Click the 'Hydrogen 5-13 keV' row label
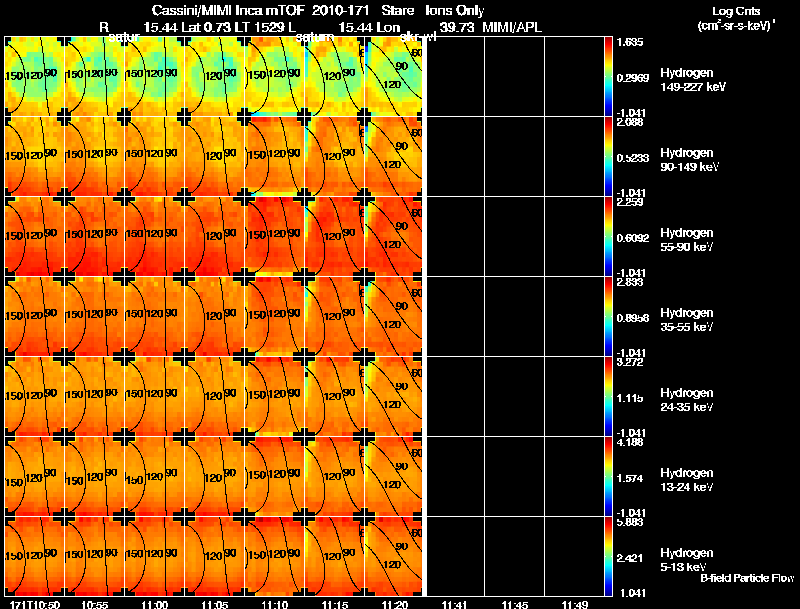Image resolution: width=800 pixels, height=609 pixels. 687,560
